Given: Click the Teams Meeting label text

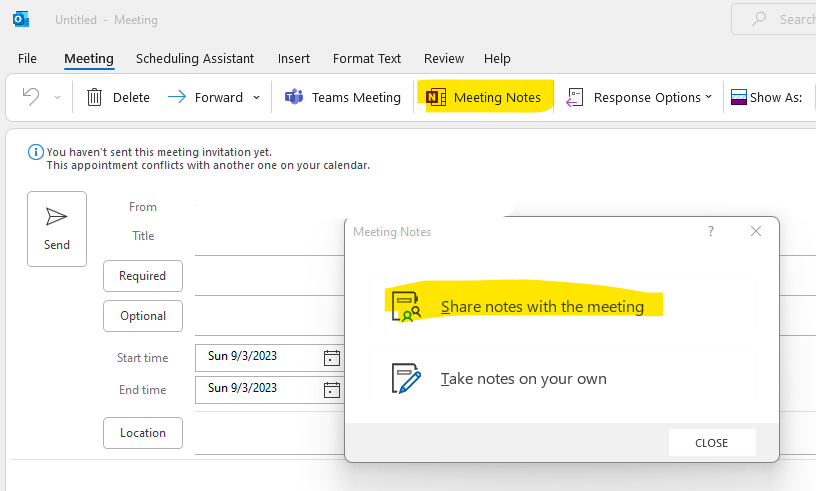Looking at the screenshot, I should pos(356,97).
